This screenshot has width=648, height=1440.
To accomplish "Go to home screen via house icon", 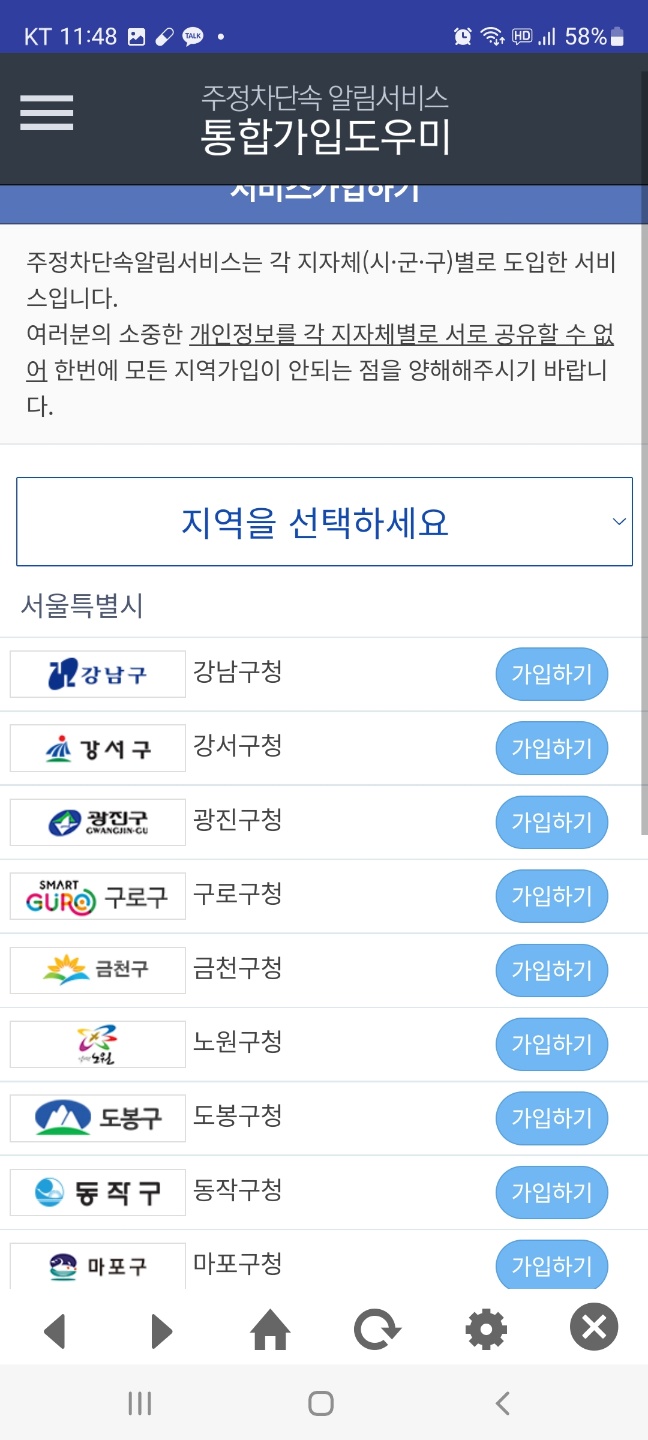I will tap(270, 1328).
